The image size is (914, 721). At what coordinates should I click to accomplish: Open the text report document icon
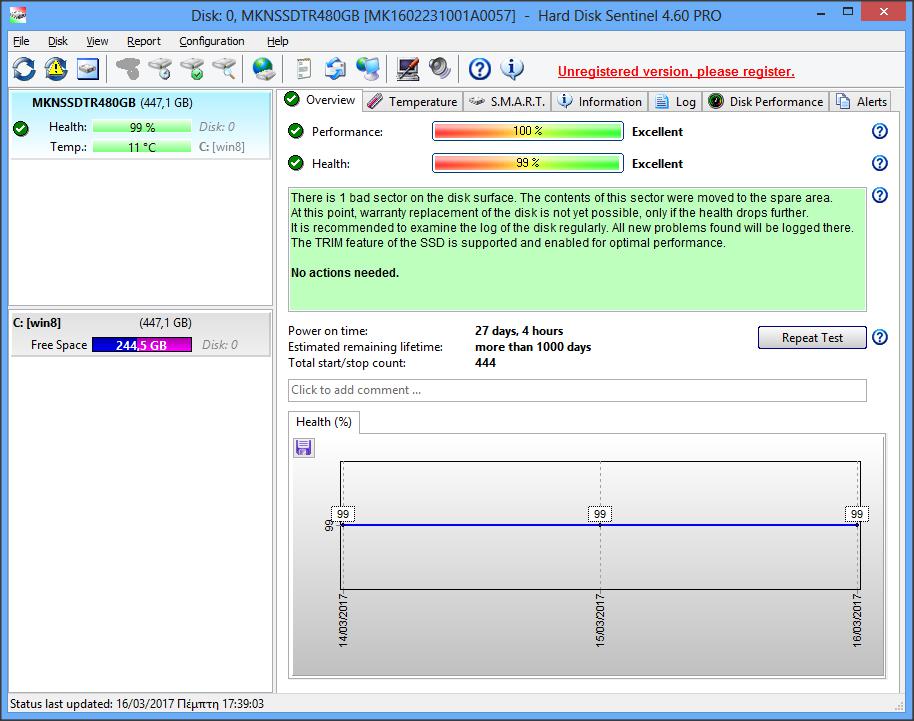tap(304, 69)
